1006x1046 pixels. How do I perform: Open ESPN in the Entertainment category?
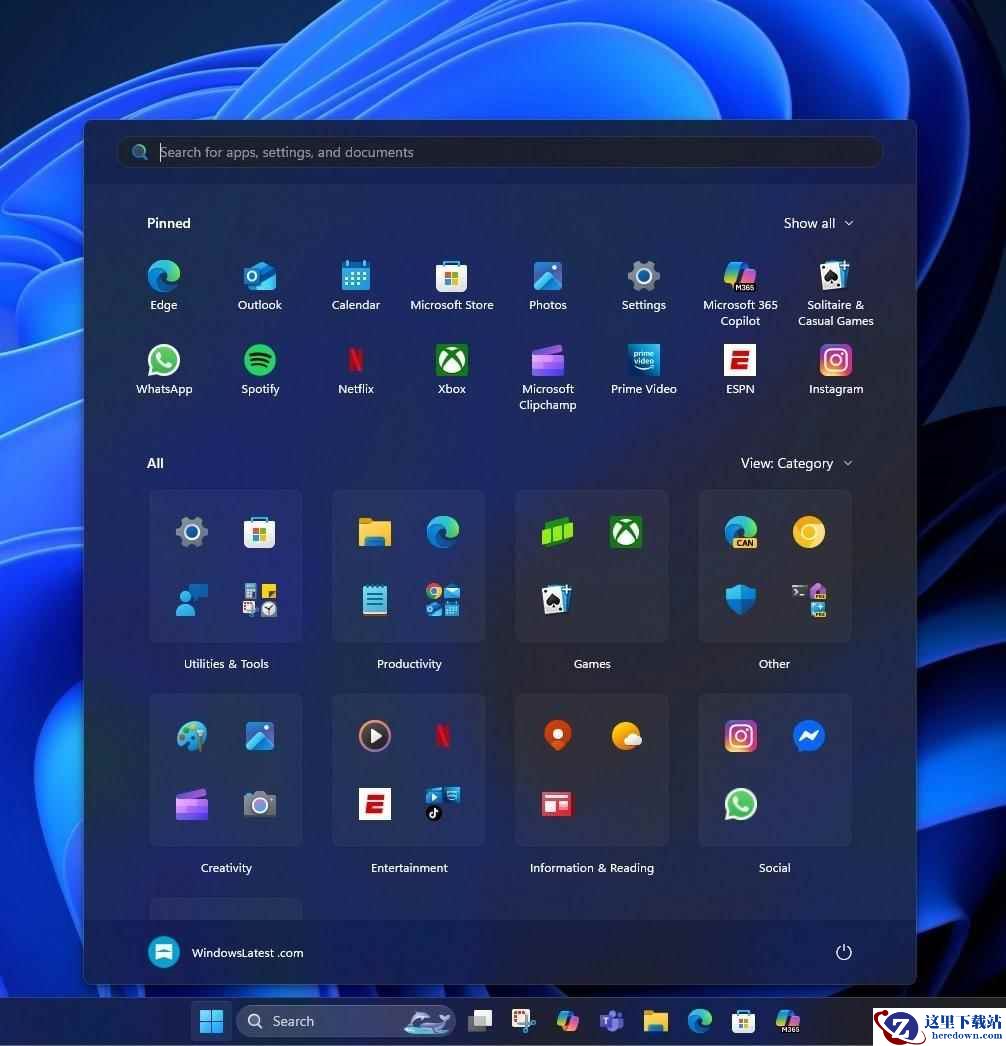(374, 805)
